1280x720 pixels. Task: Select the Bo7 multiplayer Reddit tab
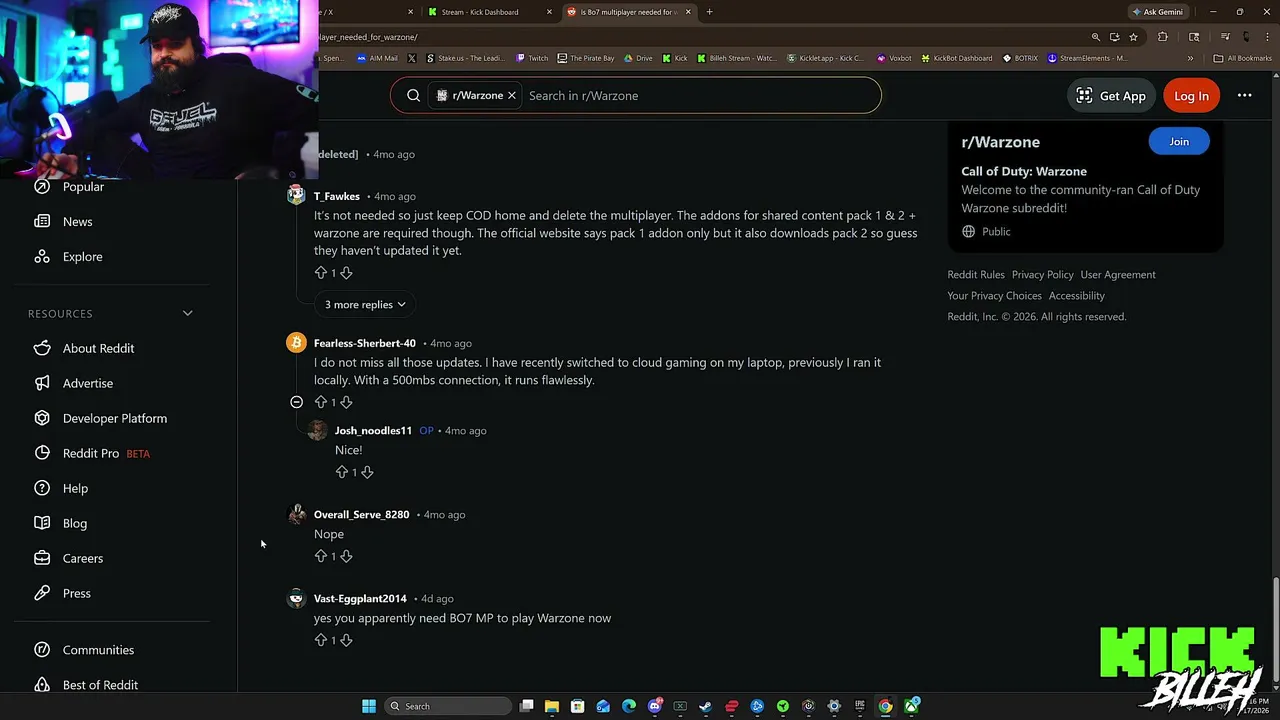(x=628, y=12)
